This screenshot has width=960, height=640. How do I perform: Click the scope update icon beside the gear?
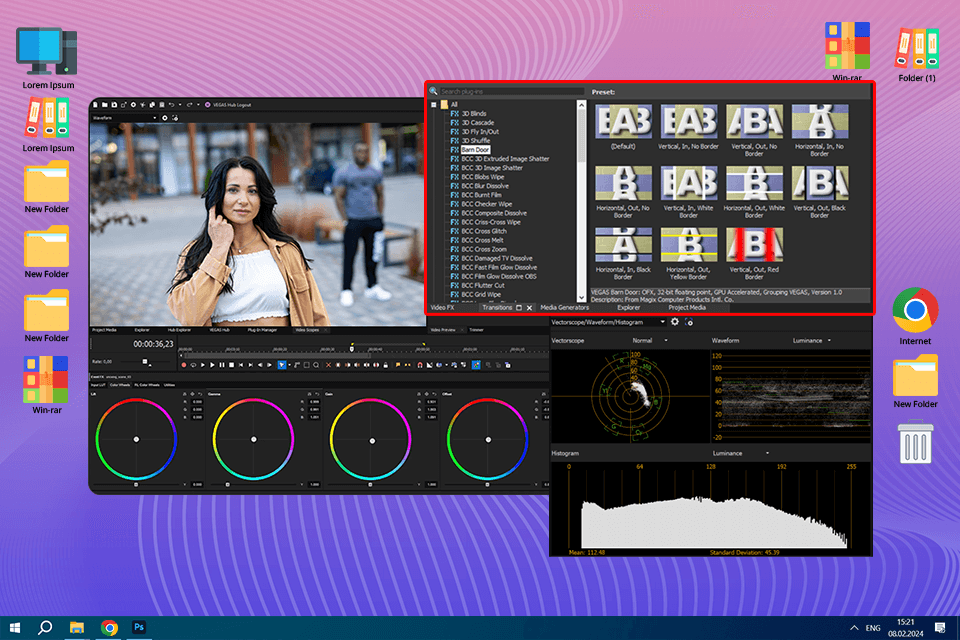689,322
